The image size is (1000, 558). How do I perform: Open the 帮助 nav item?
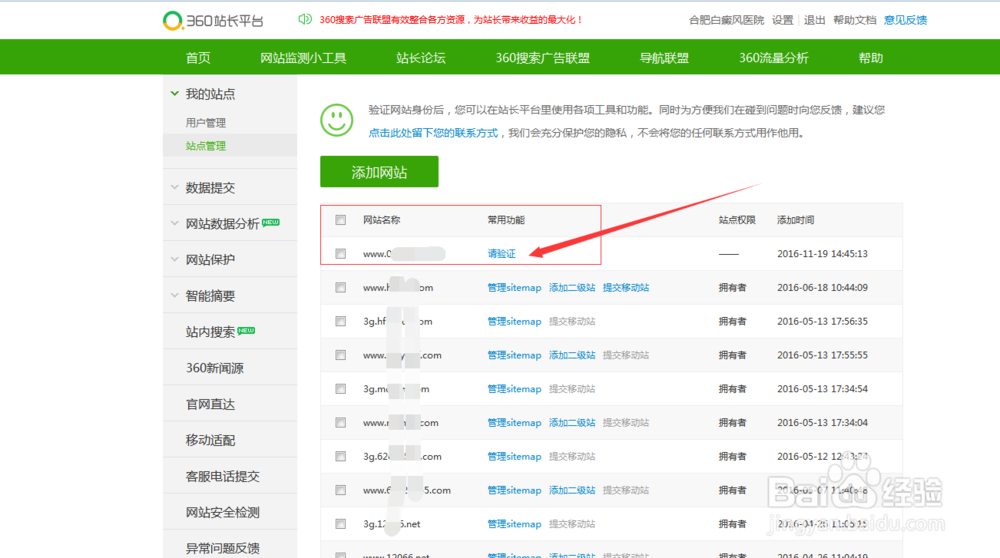click(x=871, y=58)
